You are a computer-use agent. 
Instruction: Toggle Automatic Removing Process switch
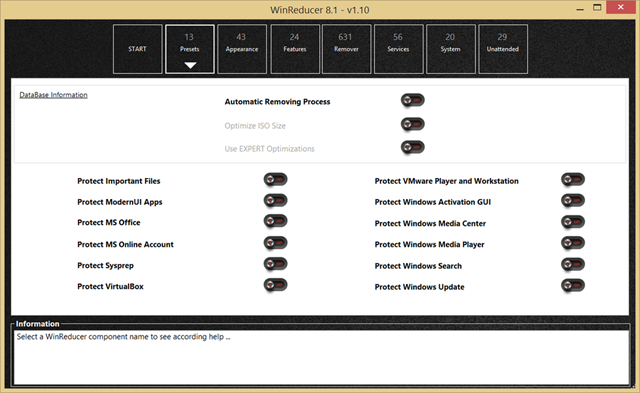pos(413,100)
